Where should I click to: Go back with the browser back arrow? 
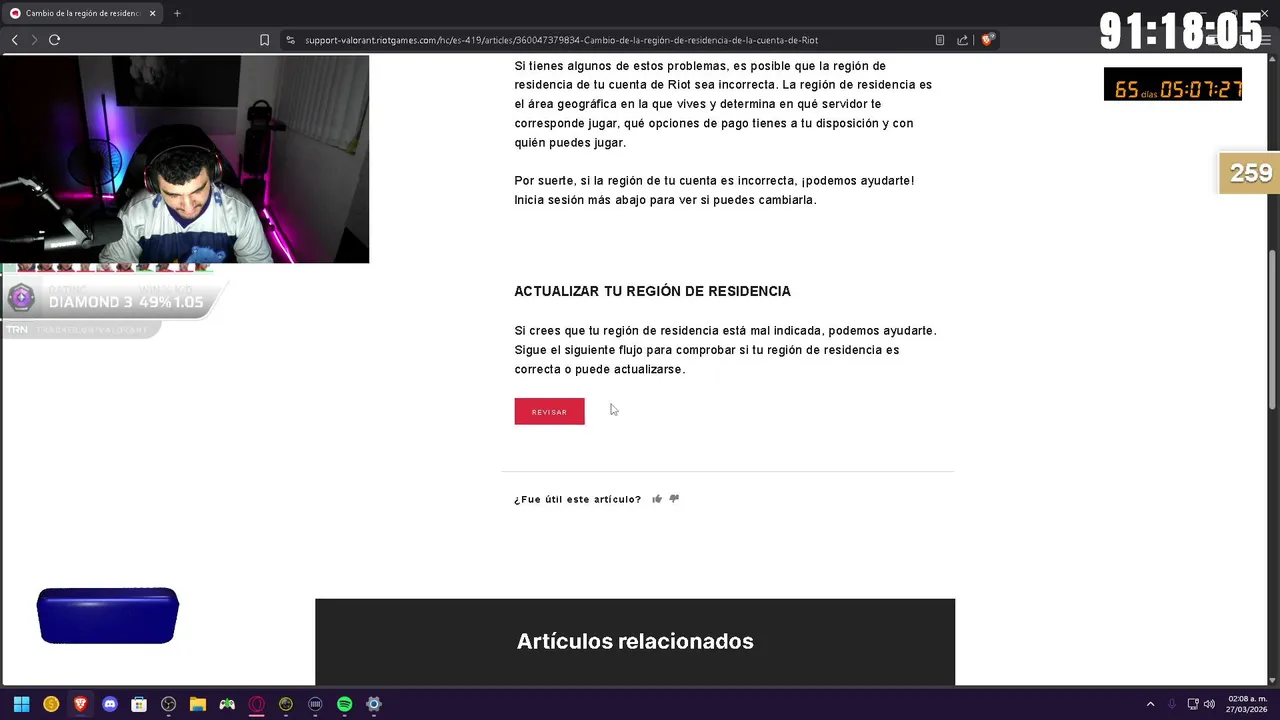pyautogui.click(x=15, y=40)
